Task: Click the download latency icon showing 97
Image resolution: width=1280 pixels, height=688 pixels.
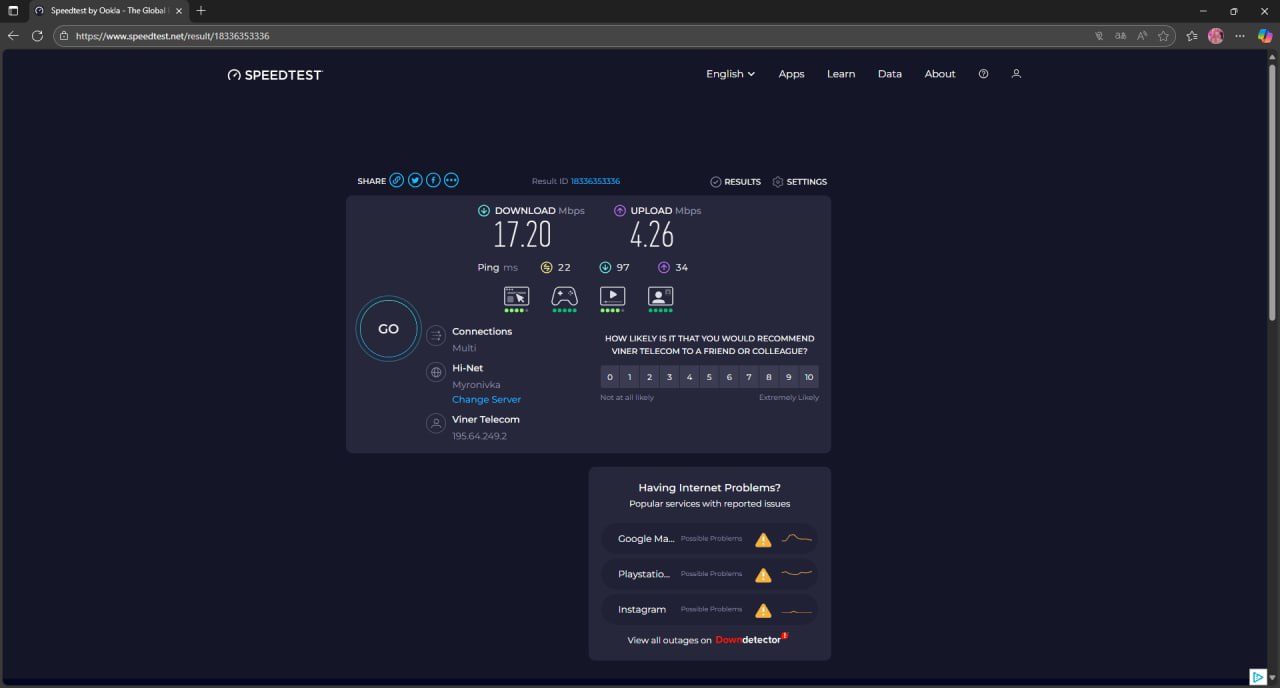Action: (x=605, y=267)
